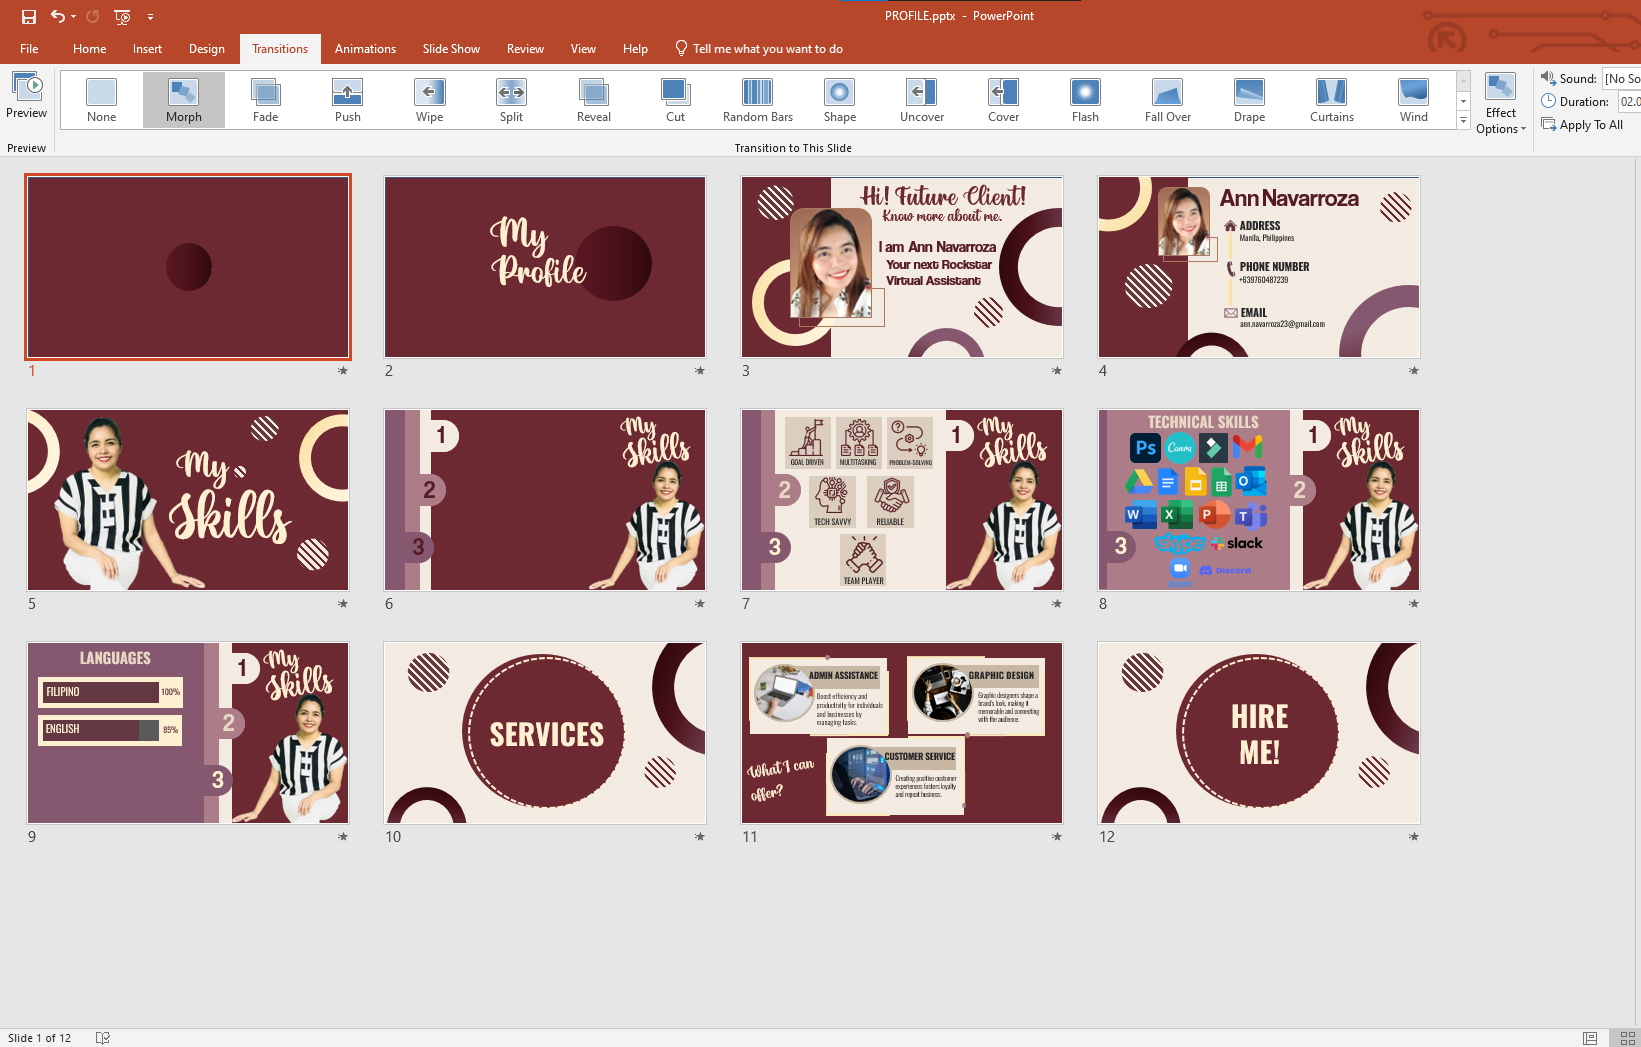Apply the Uncover transition

(922, 101)
